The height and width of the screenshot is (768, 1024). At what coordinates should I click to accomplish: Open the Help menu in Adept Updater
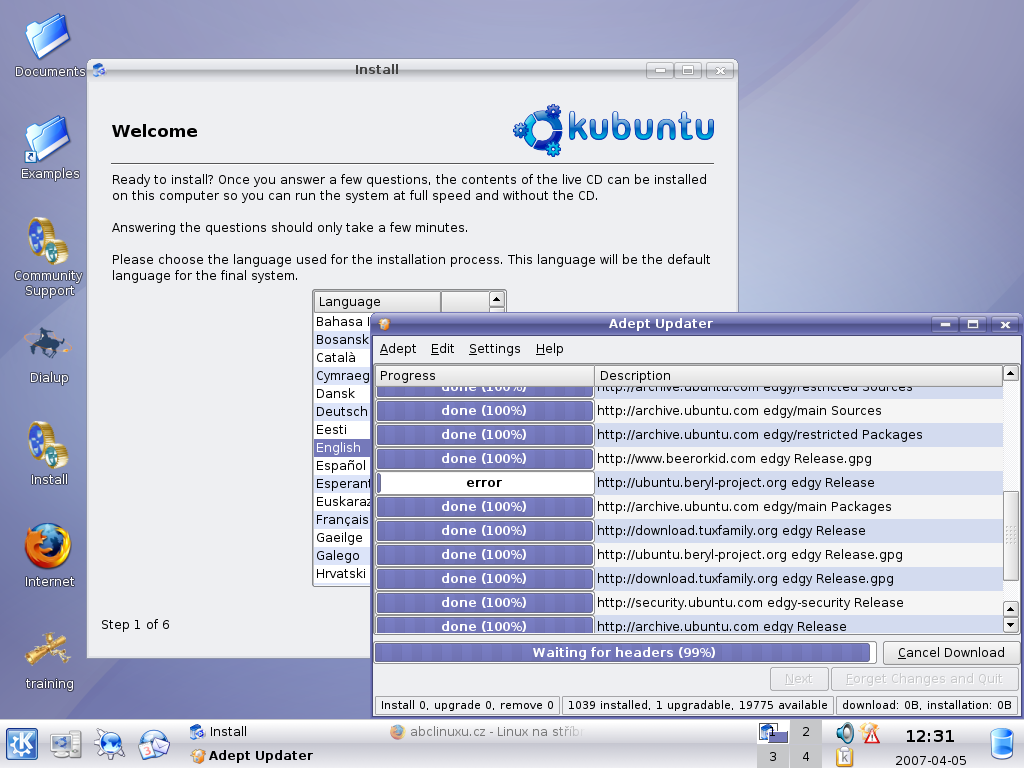(549, 349)
